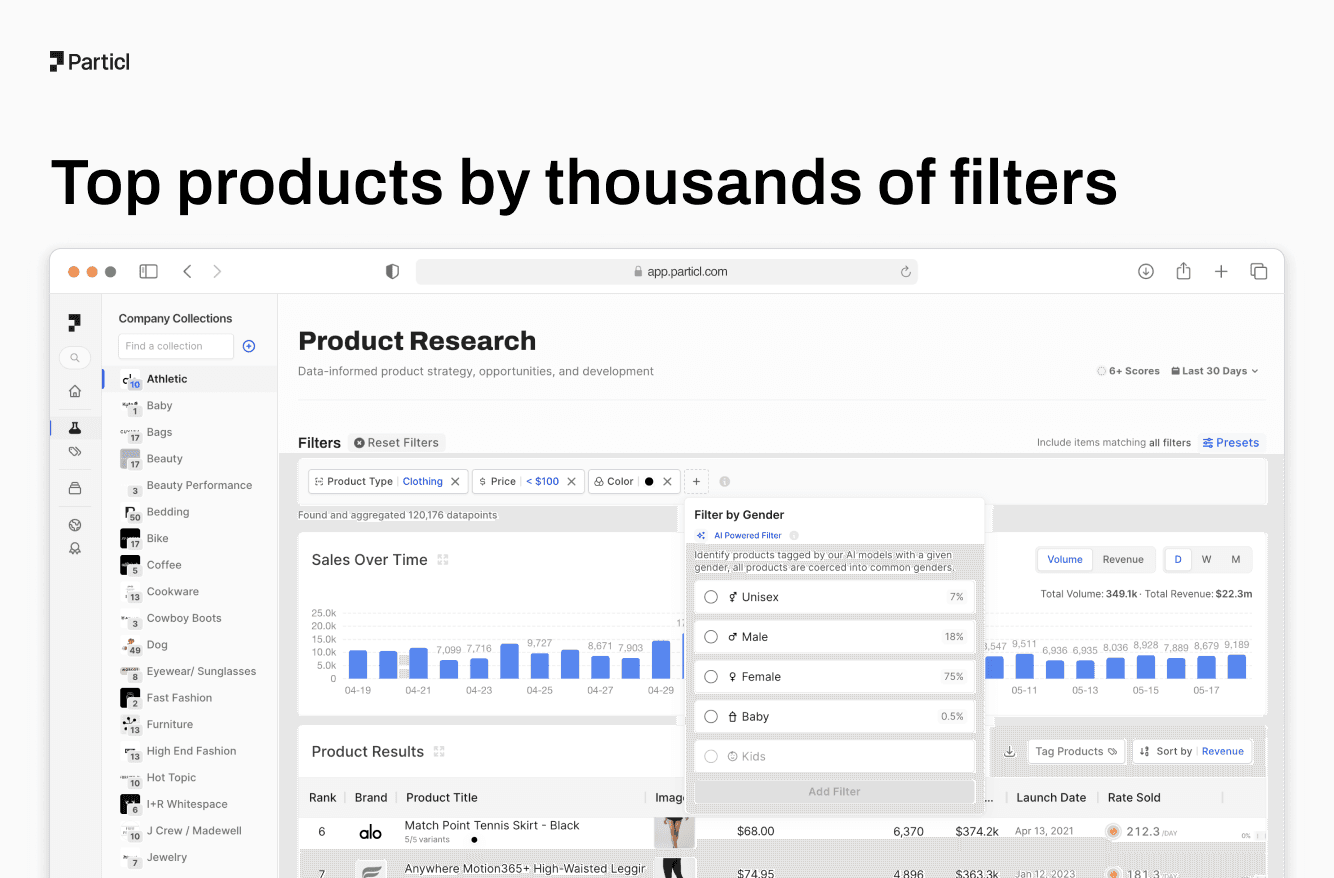The image size is (1334, 878).
Task: Open the Sort by Revenue dropdown
Action: pyautogui.click(x=1192, y=751)
